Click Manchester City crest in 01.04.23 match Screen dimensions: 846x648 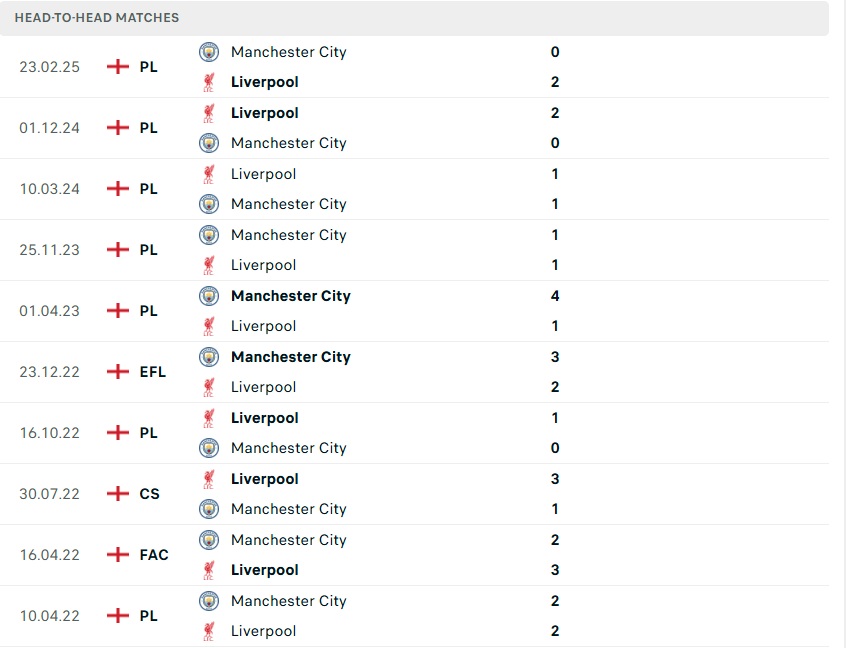209,296
